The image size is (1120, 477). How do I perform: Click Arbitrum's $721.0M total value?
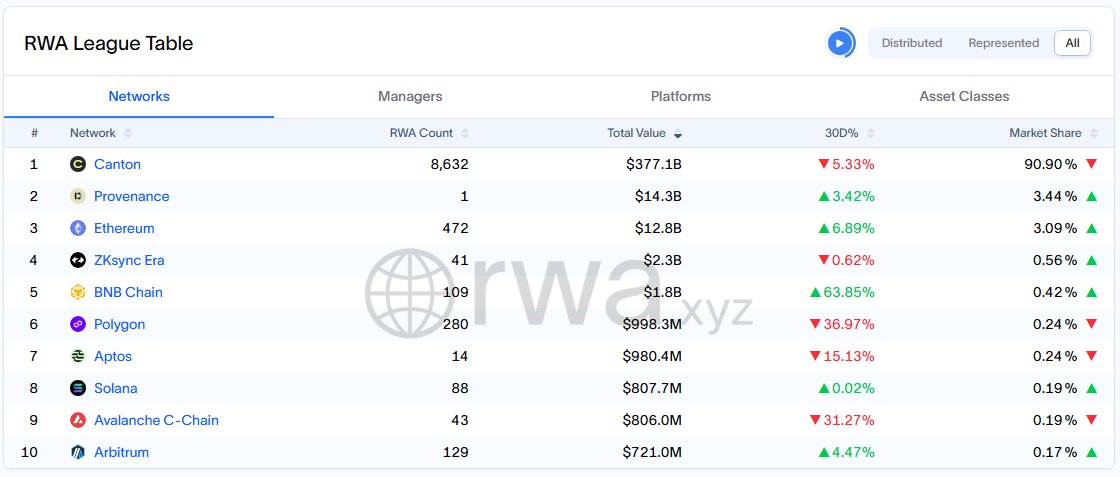[652, 452]
